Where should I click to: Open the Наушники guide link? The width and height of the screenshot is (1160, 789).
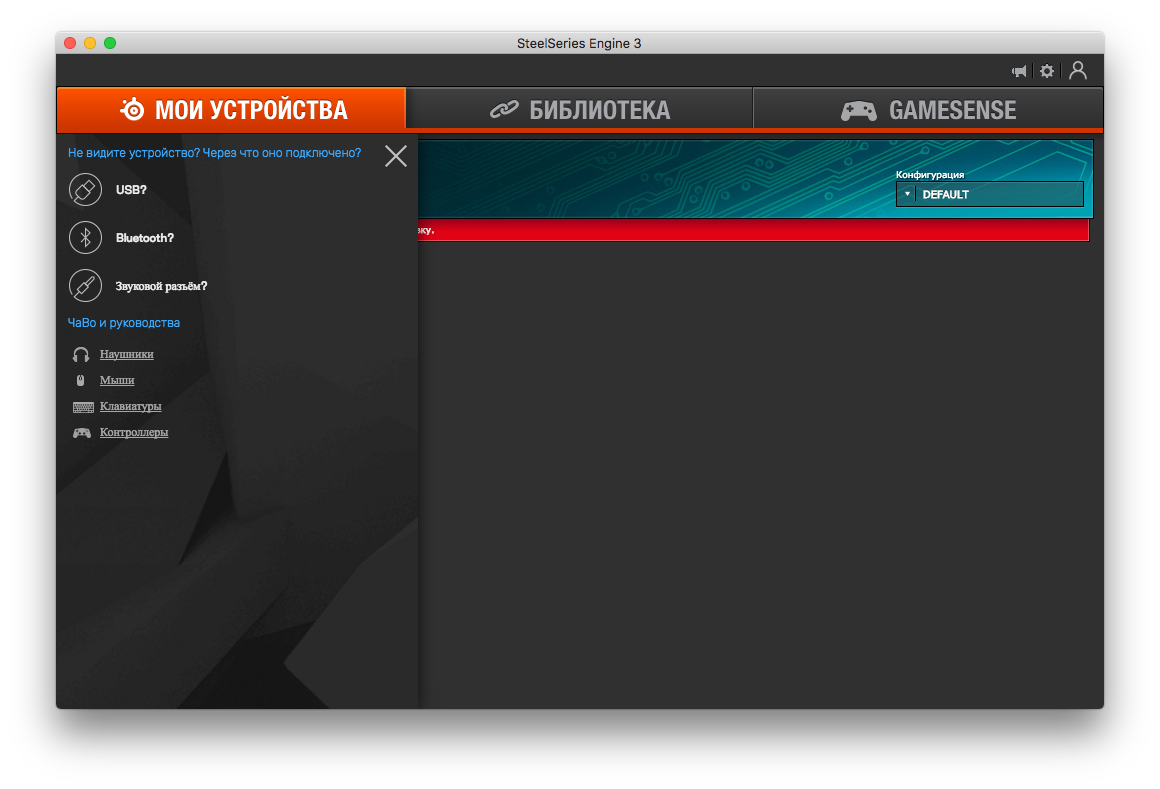(x=127, y=354)
